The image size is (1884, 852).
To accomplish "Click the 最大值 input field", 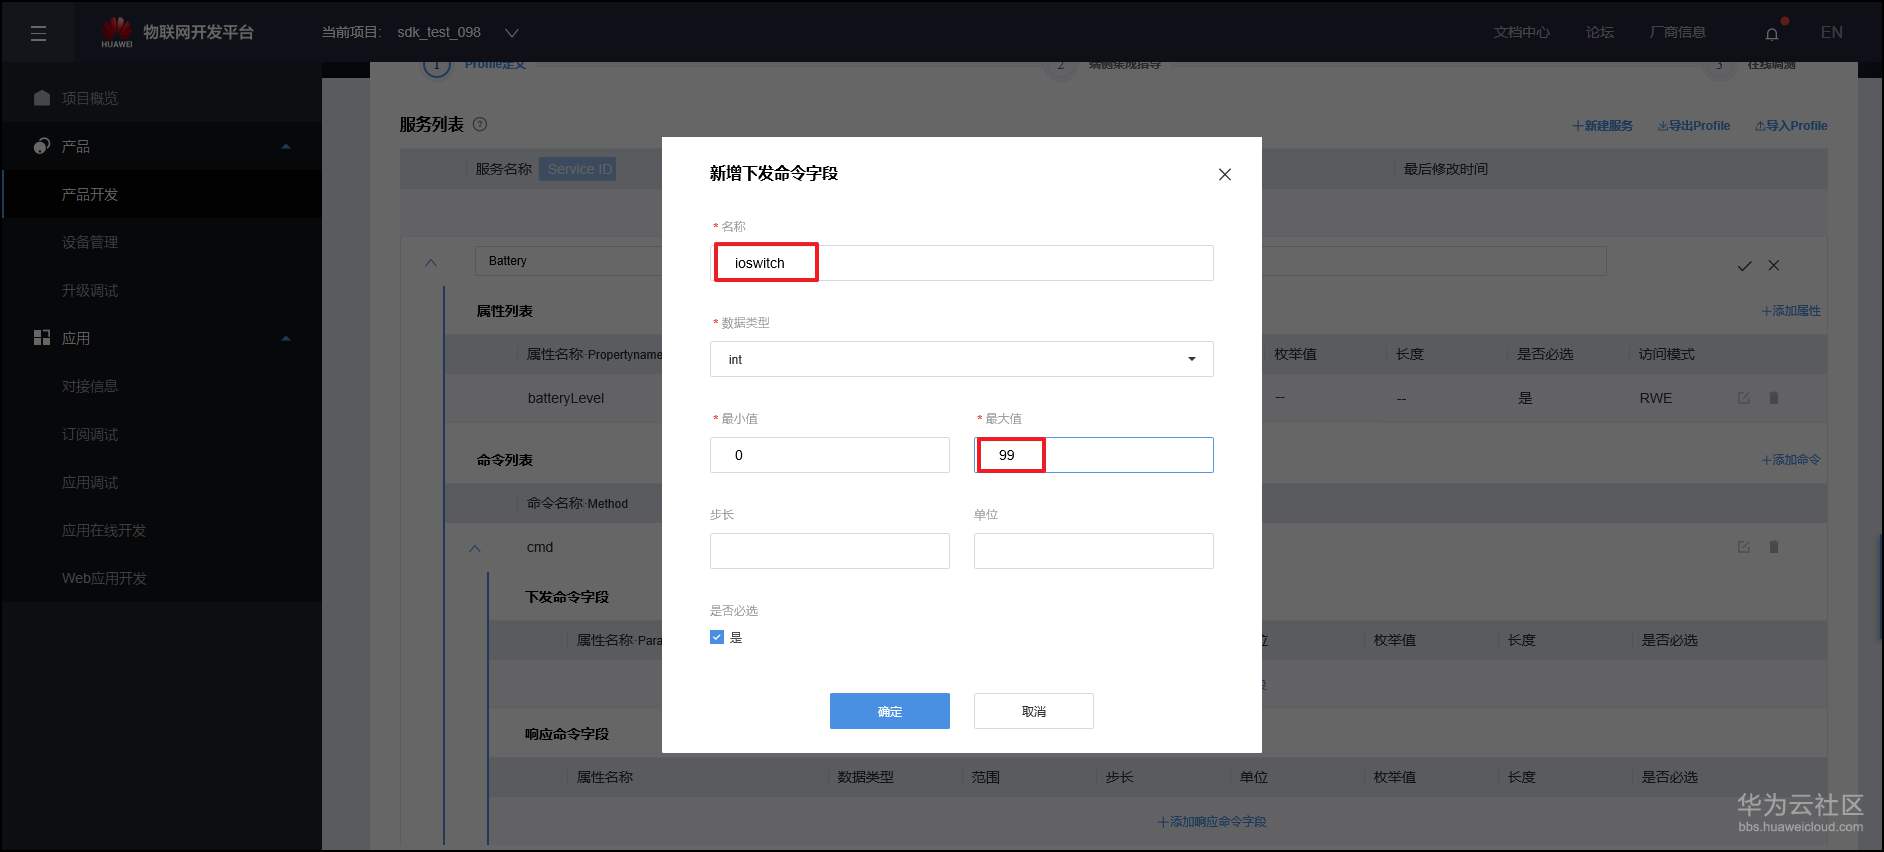I will point(1094,455).
